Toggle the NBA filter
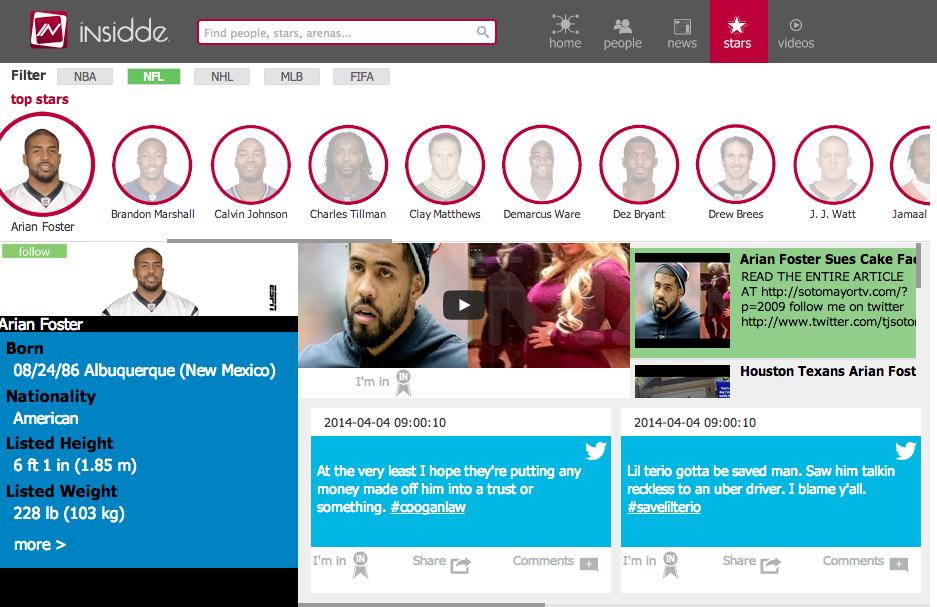937x607 pixels. tap(84, 77)
